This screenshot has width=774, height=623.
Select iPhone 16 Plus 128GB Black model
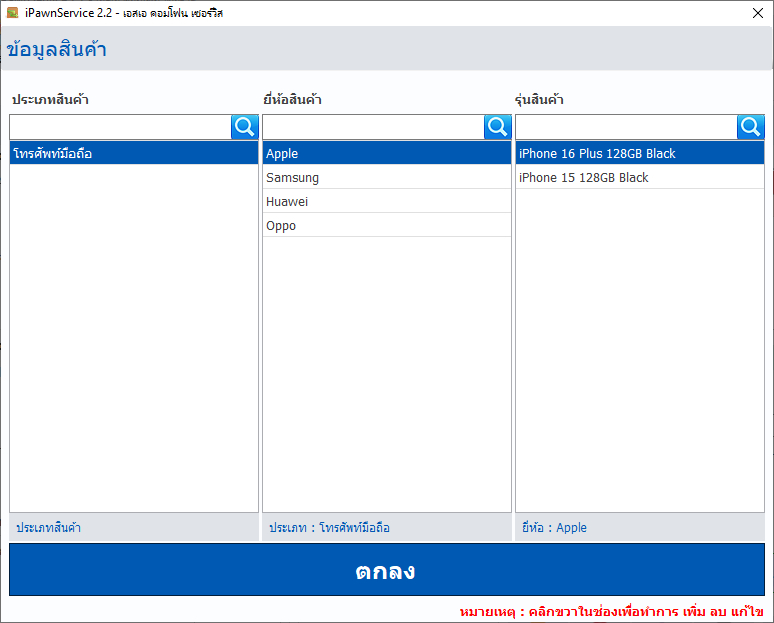[640, 153]
